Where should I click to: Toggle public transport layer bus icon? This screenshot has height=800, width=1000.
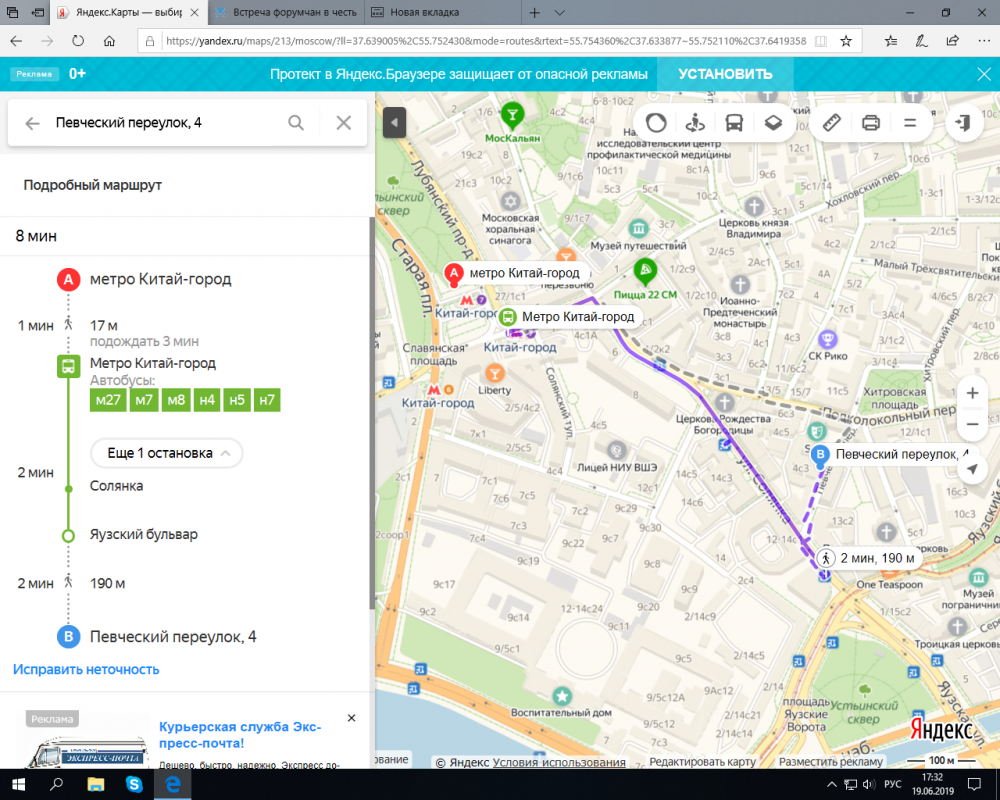pyautogui.click(x=734, y=123)
